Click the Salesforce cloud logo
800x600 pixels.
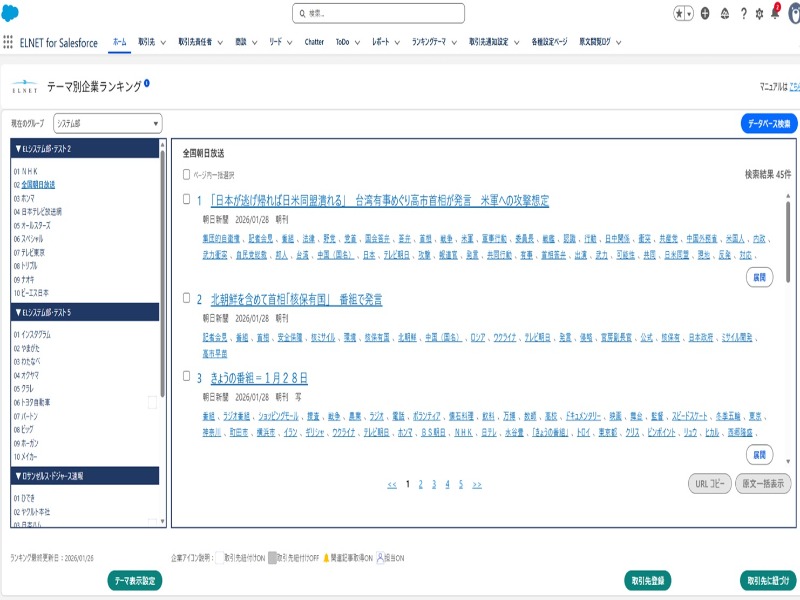pos(10,13)
